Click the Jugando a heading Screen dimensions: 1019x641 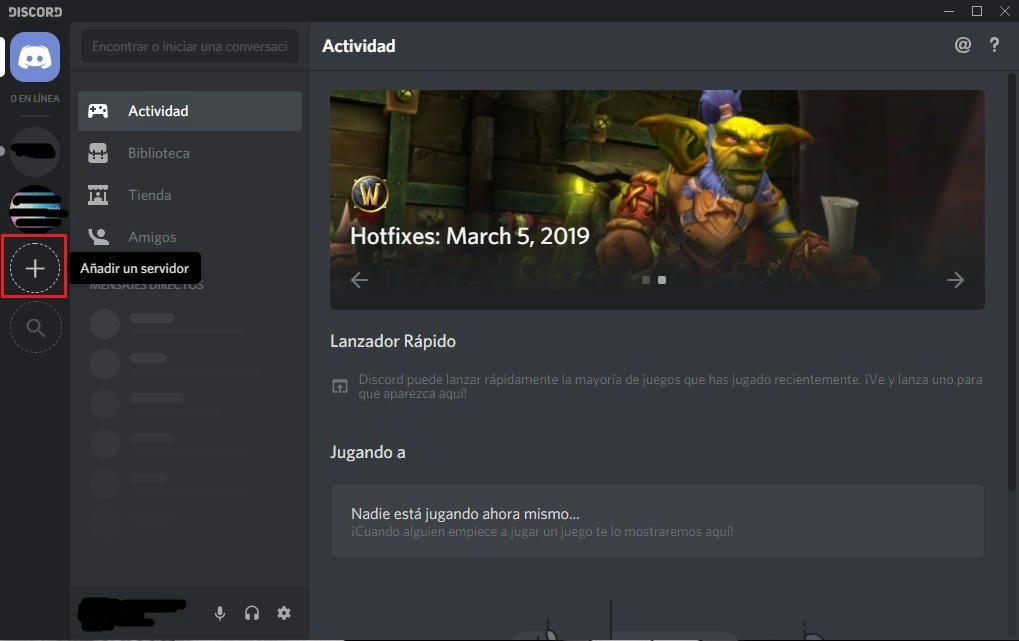[367, 452]
